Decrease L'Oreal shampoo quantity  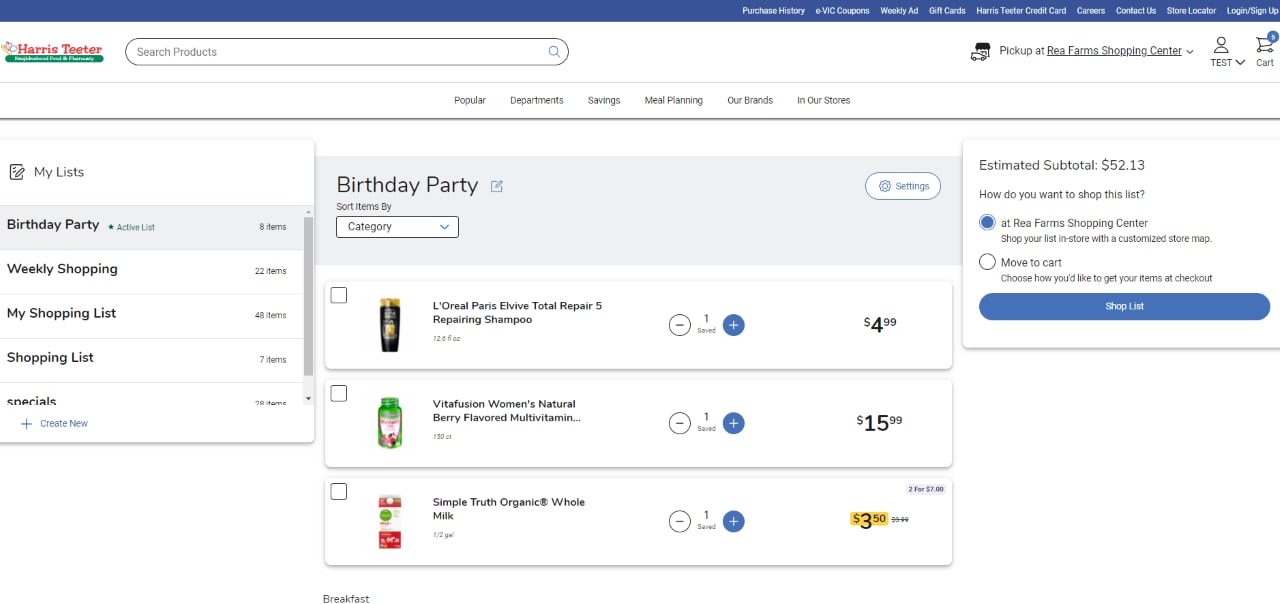[x=680, y=325]
